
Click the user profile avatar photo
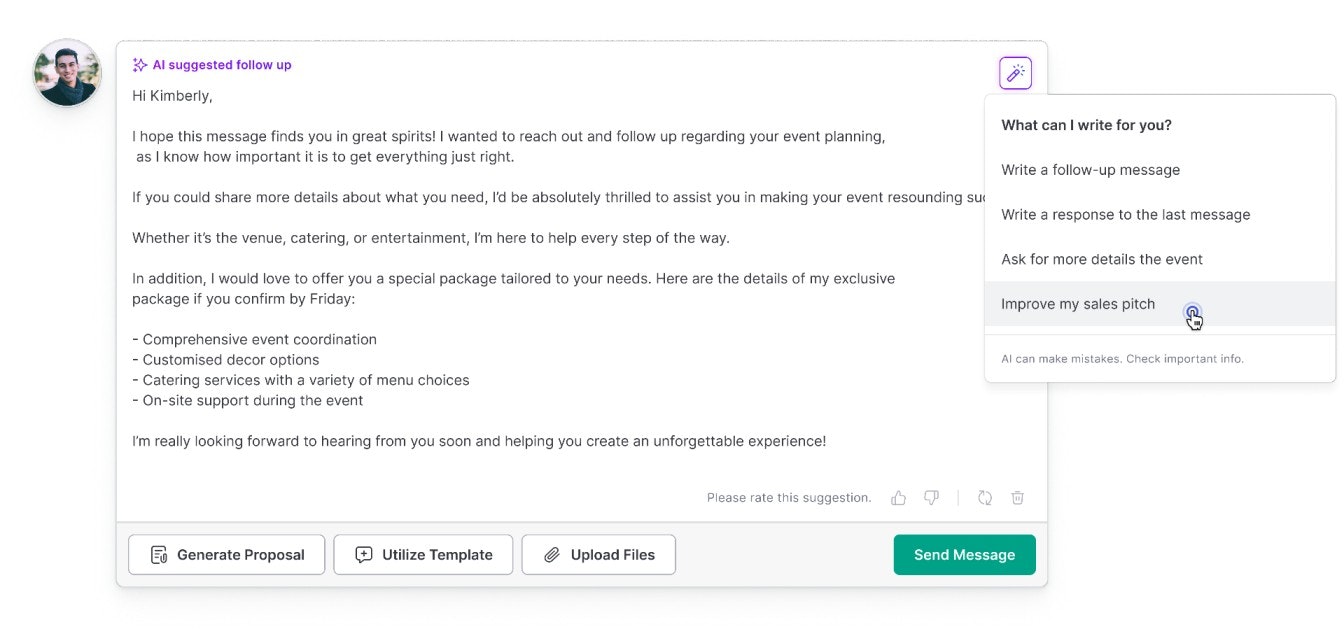(66, 72)
